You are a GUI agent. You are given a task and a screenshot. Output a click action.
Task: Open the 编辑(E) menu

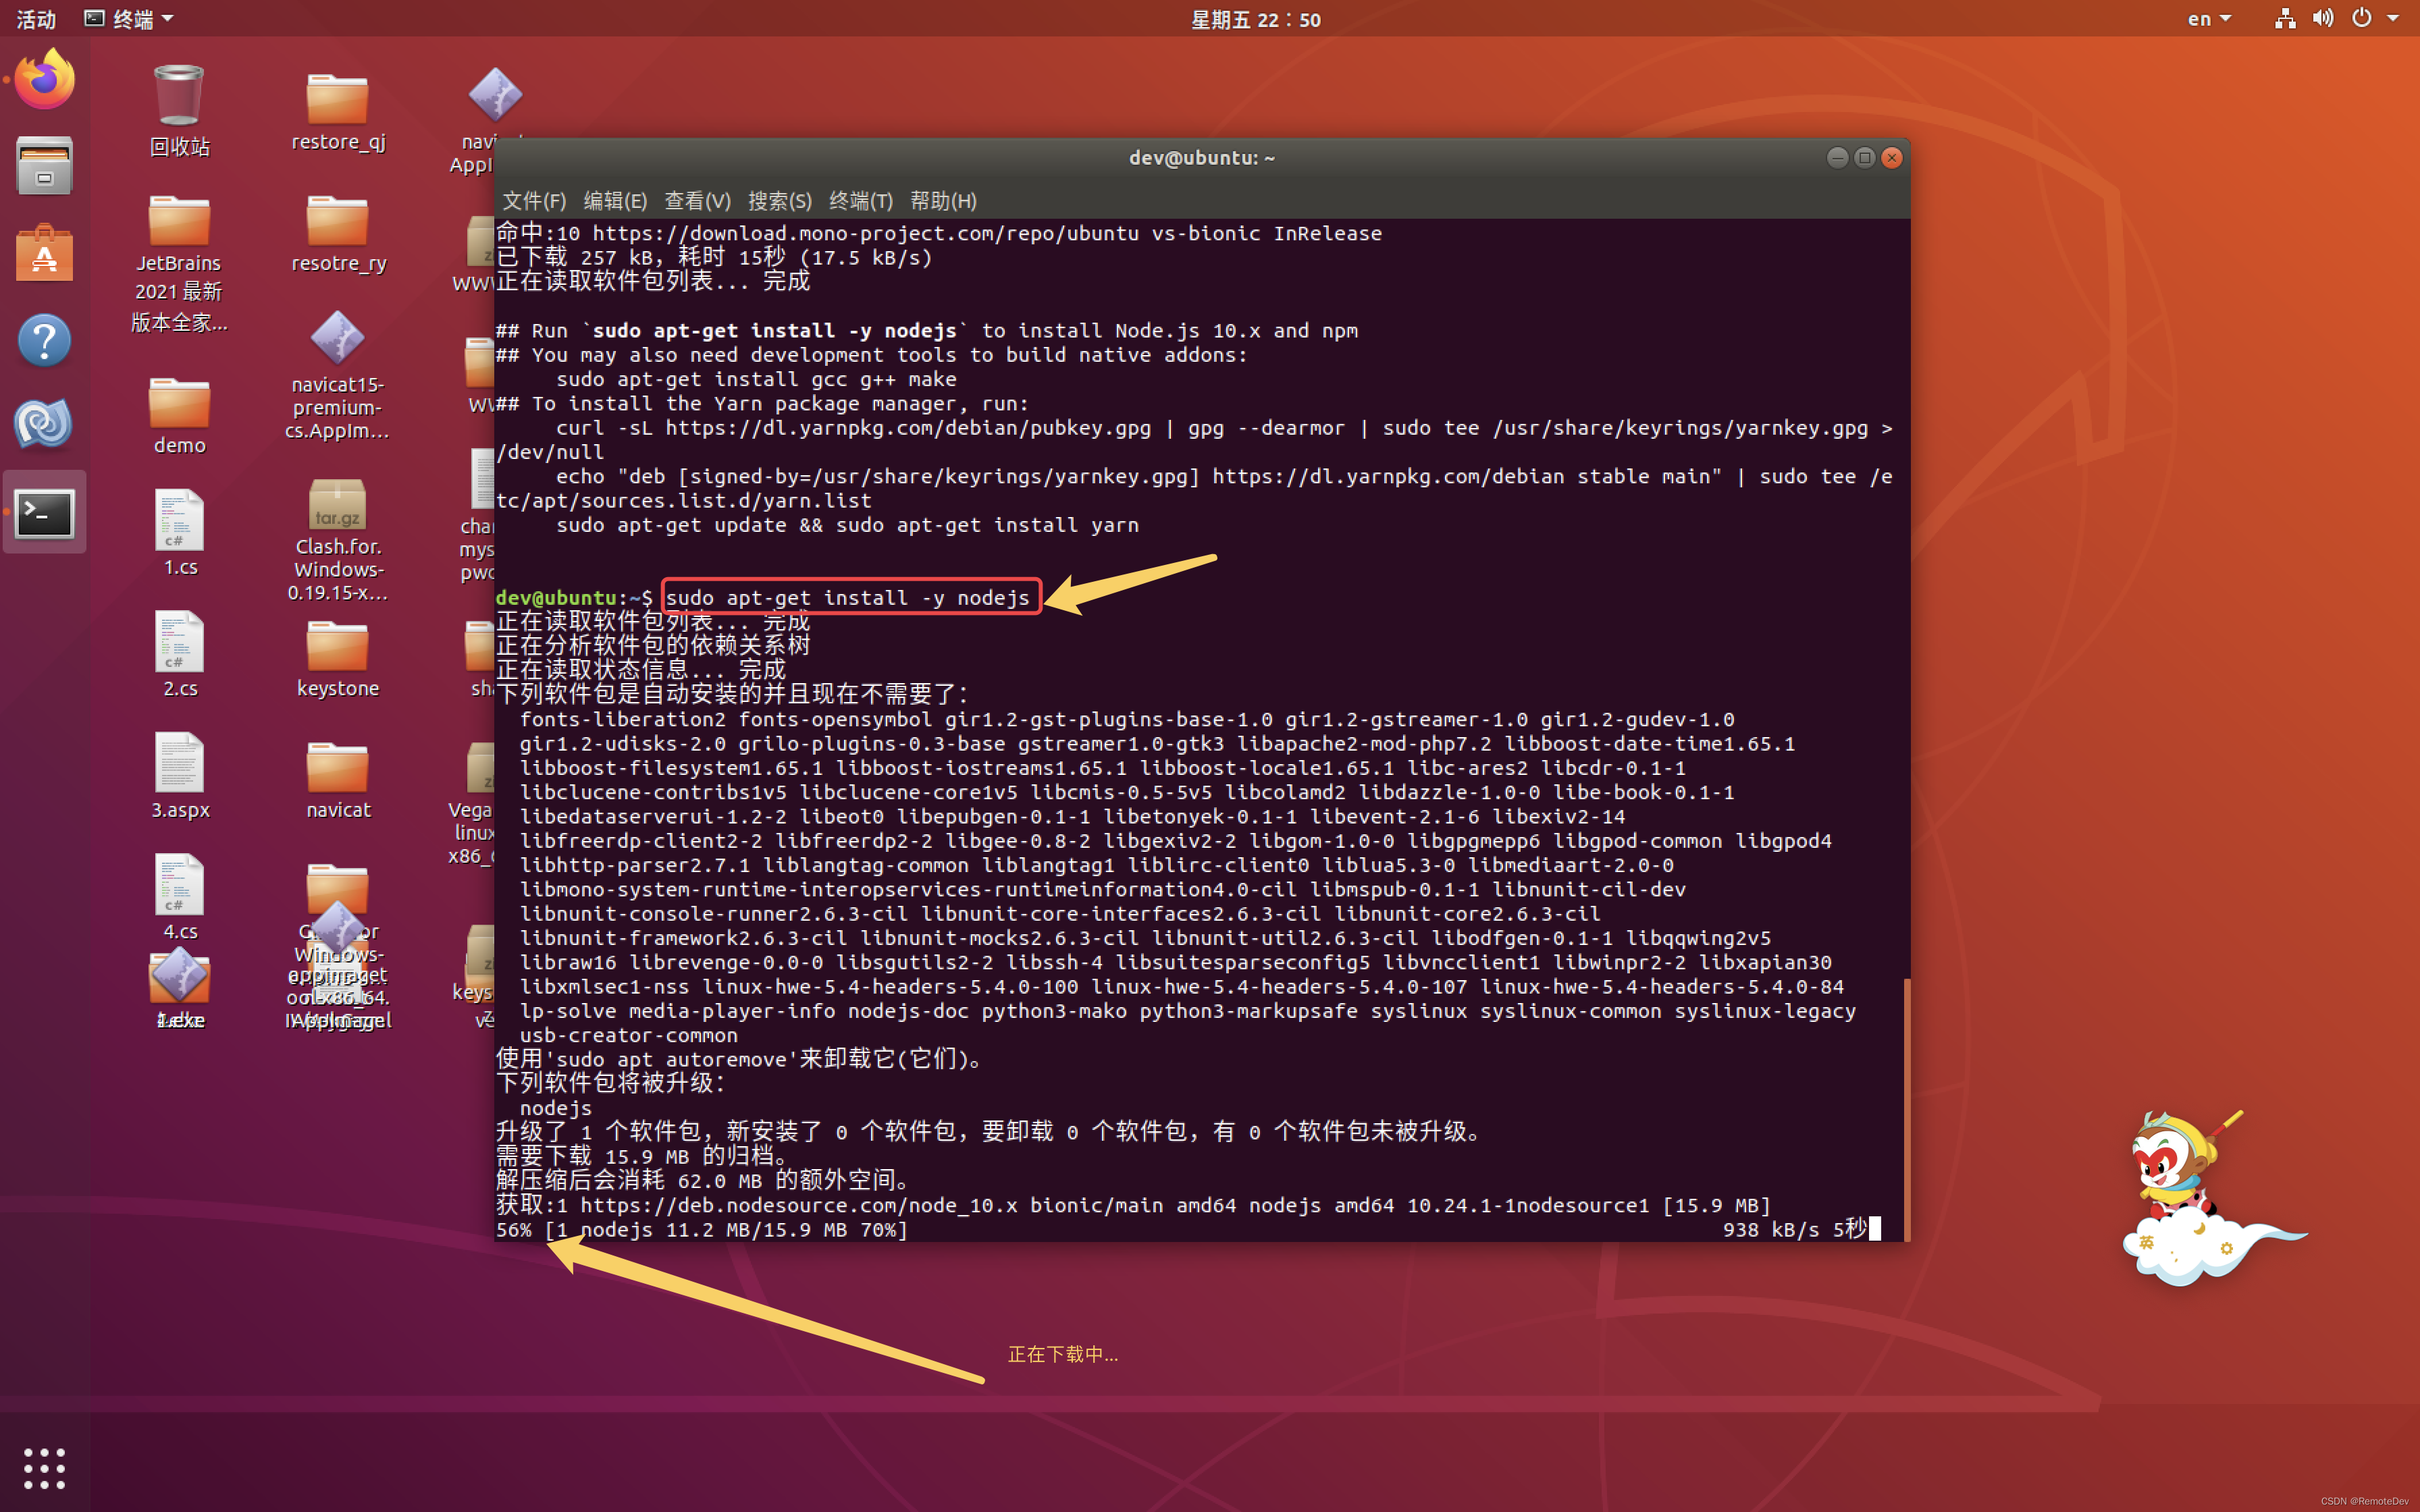(x=615, y=201)
